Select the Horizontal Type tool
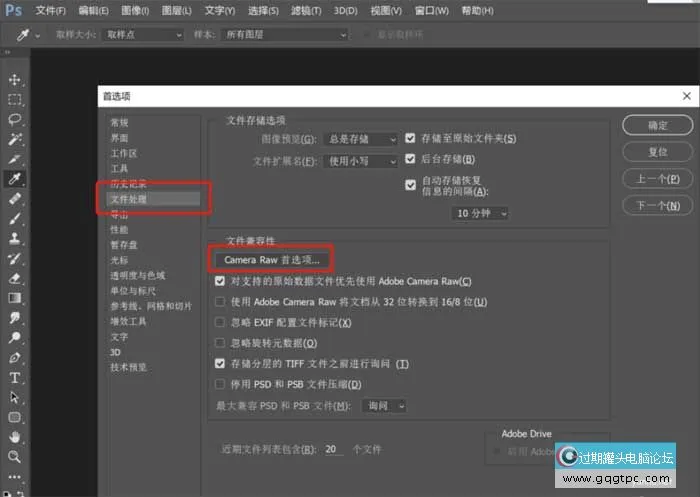The image size is (700, 497). (x=15, y=378)
